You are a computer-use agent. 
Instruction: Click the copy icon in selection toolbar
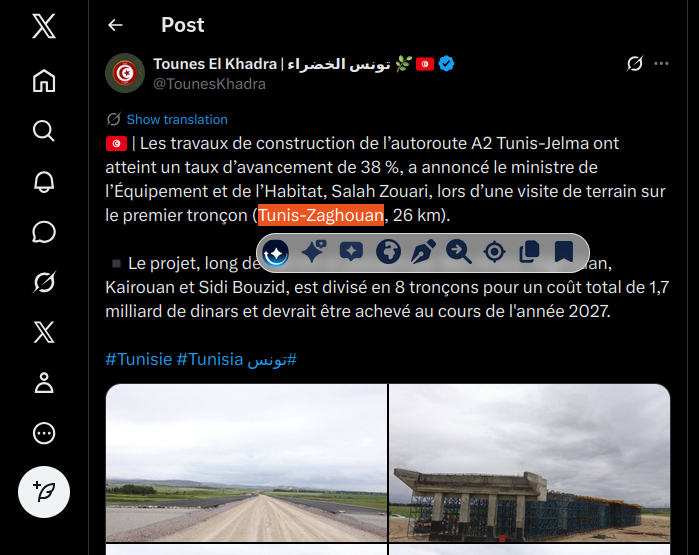pyautogui.click(x=529, y=252)
